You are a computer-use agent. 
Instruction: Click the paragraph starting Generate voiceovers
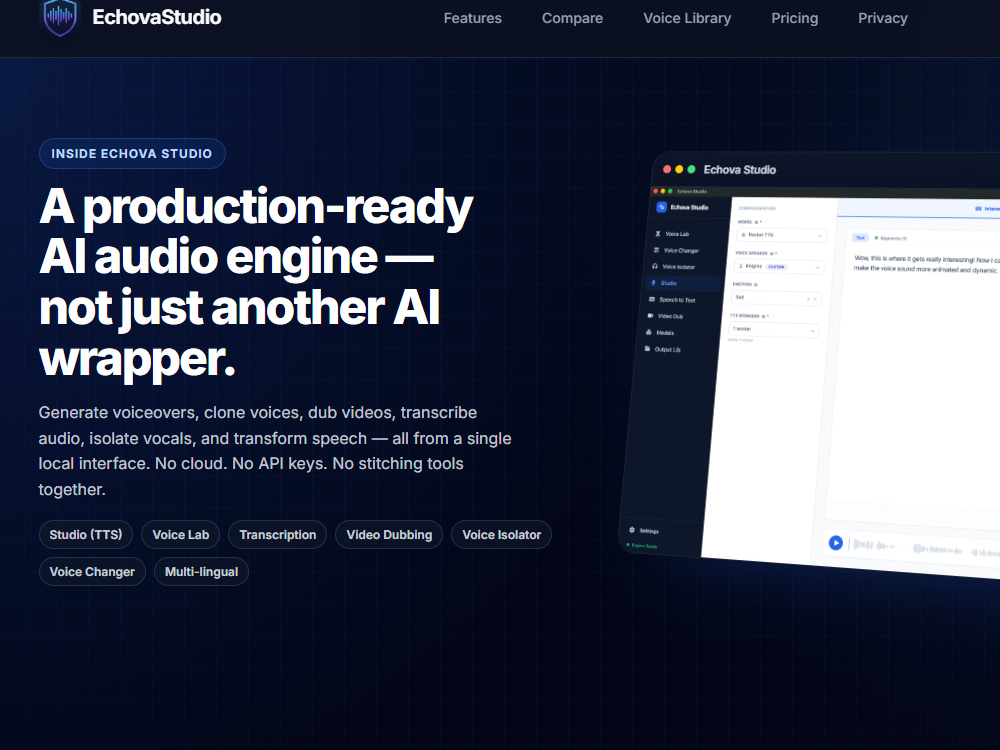pyautogui.click(x=275, y=451)
